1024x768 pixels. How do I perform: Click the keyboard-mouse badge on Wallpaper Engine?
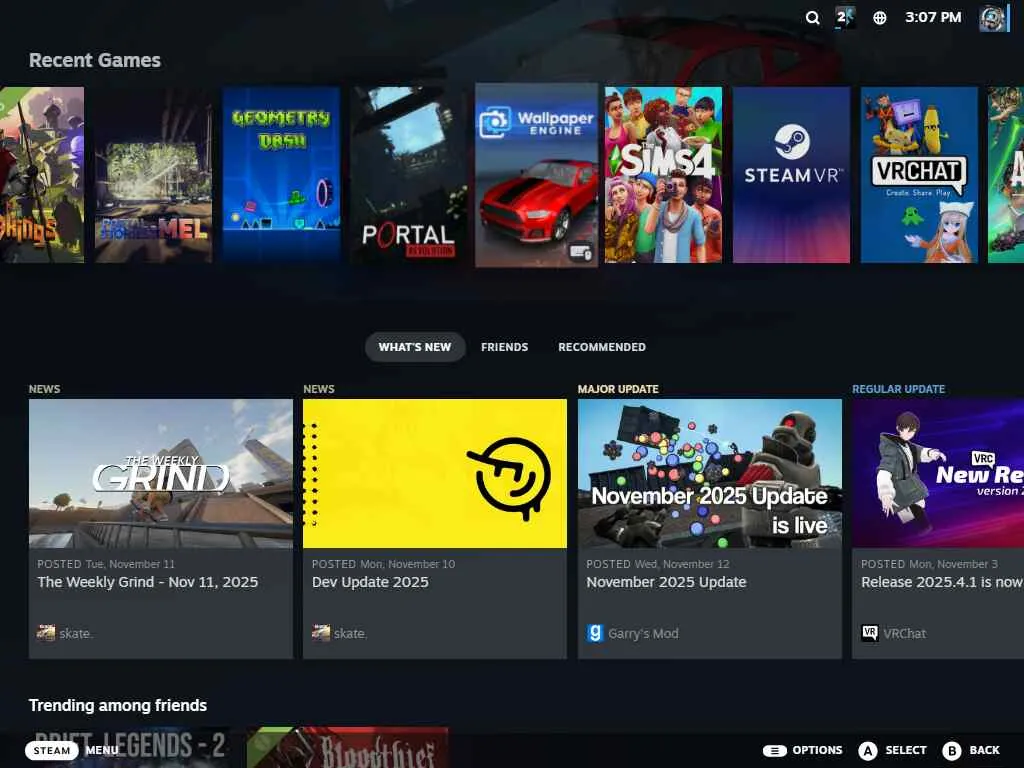580,251
